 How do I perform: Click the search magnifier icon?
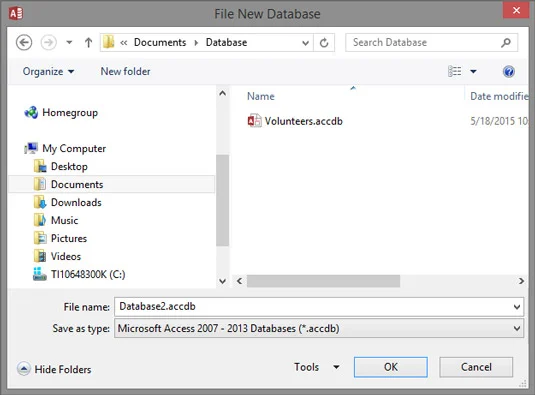506,42
